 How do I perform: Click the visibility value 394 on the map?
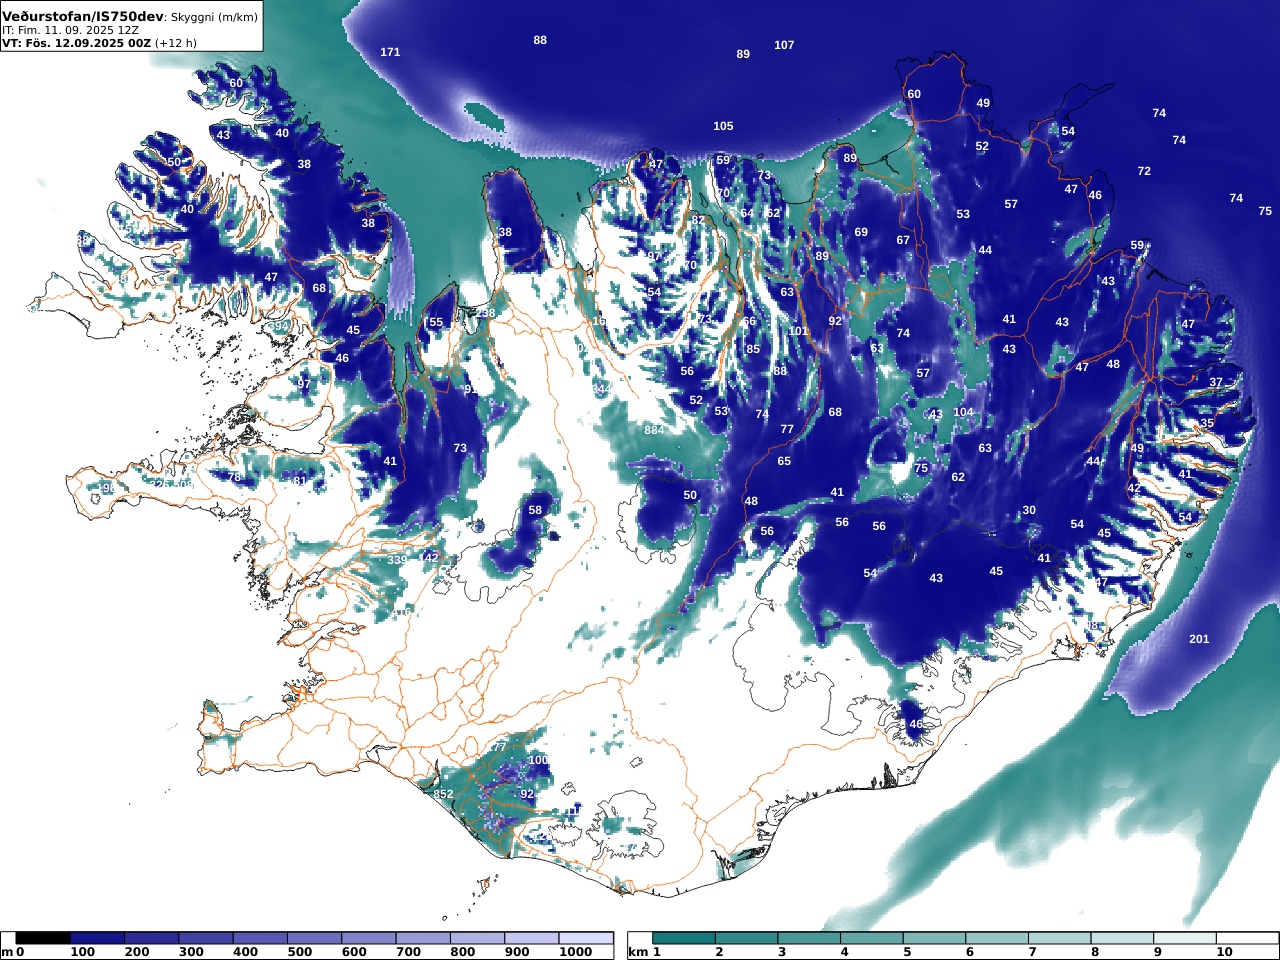[x=279, y=326]
